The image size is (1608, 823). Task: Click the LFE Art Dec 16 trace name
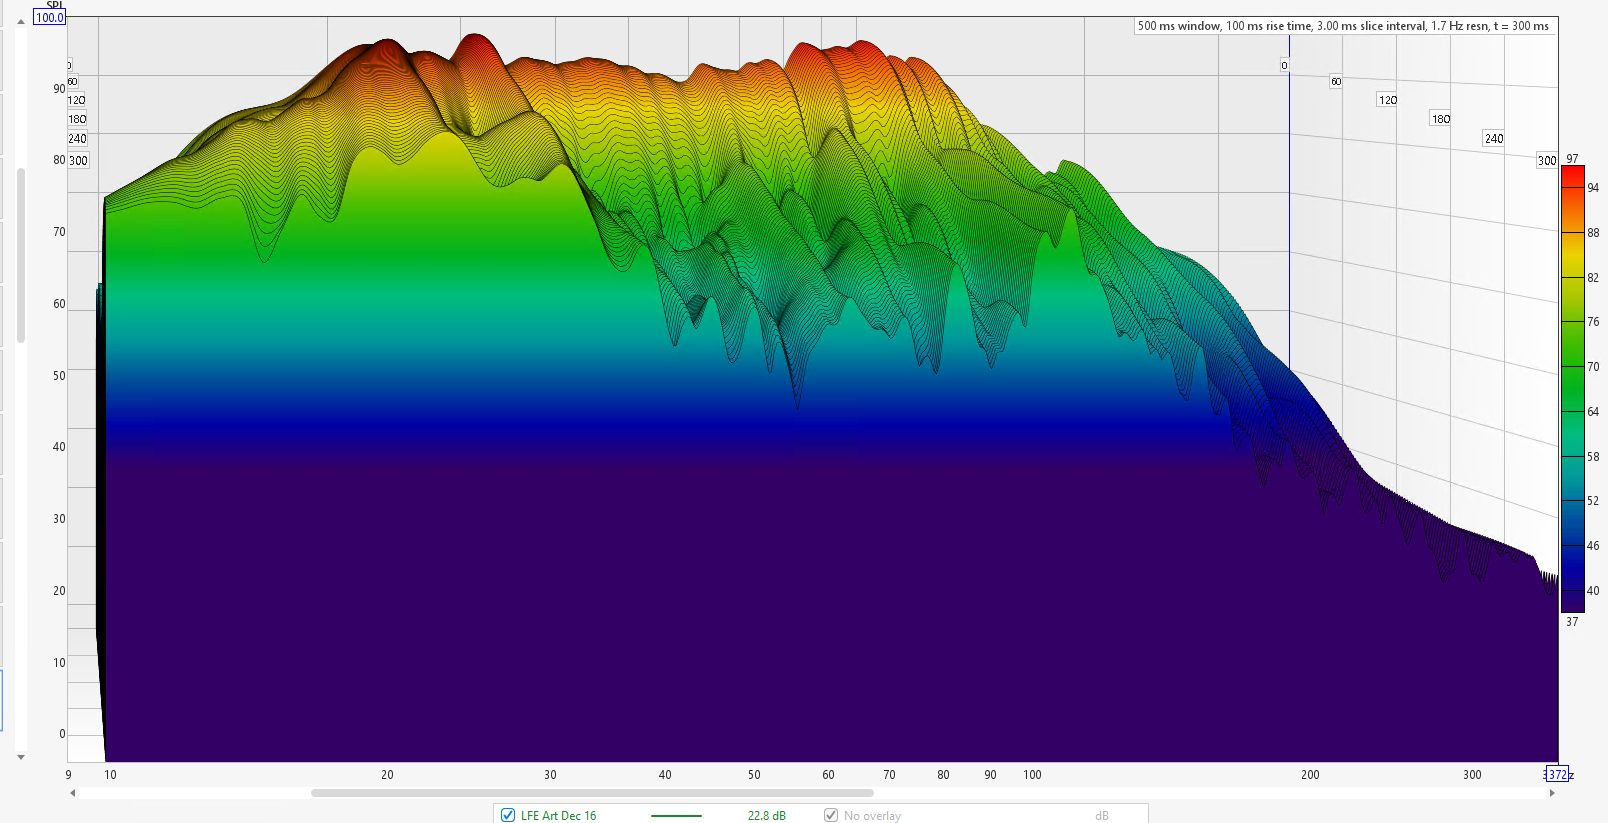[558, 815]
